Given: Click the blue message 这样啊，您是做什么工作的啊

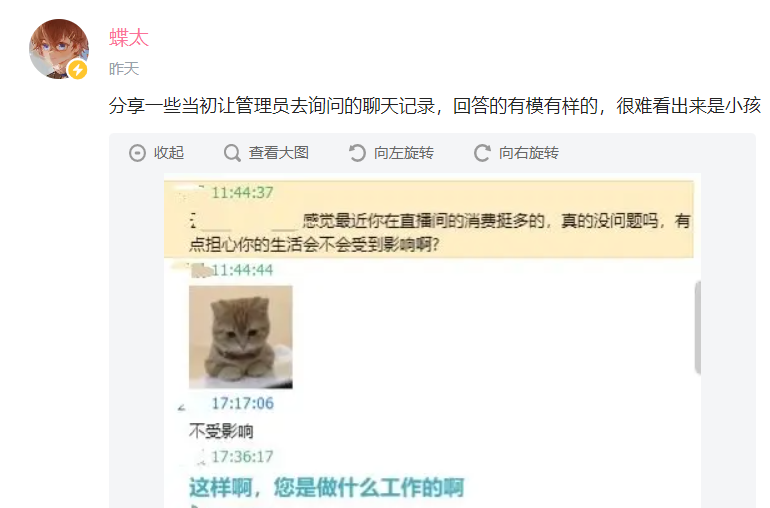Looking at the screenshot, I should pyautogui.click(x=327, y=487).
